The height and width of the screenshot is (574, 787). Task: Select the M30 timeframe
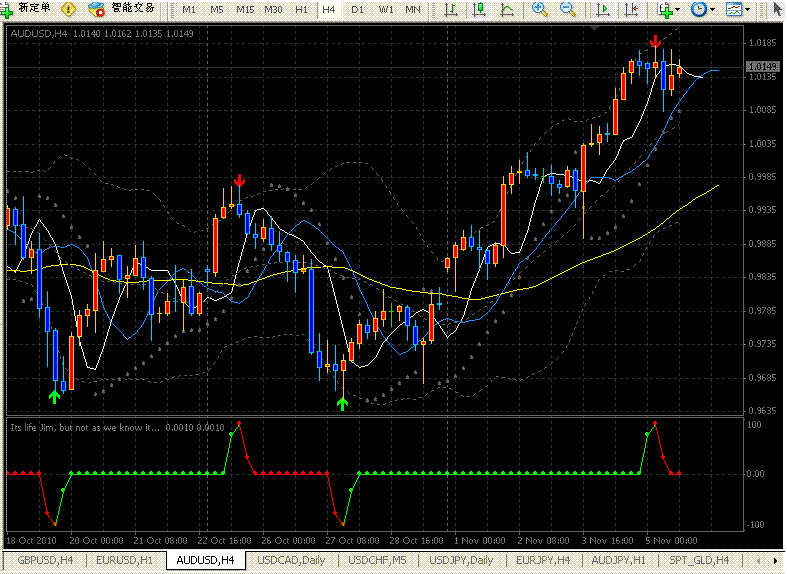tap(273, 10)
